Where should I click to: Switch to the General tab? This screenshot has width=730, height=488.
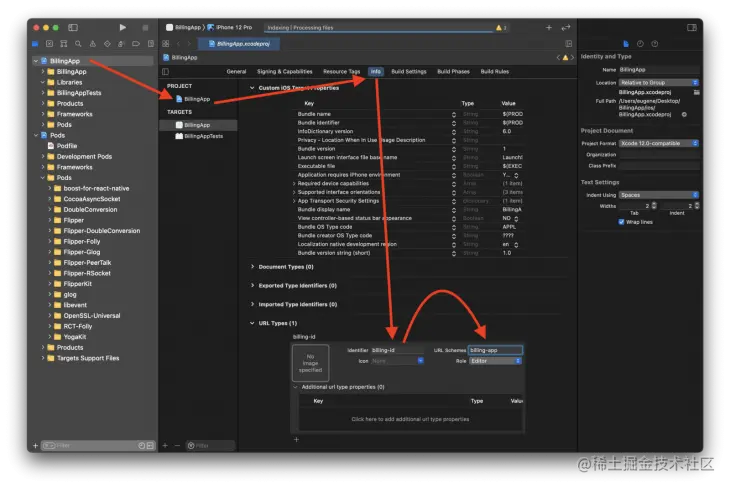point(237,72)
